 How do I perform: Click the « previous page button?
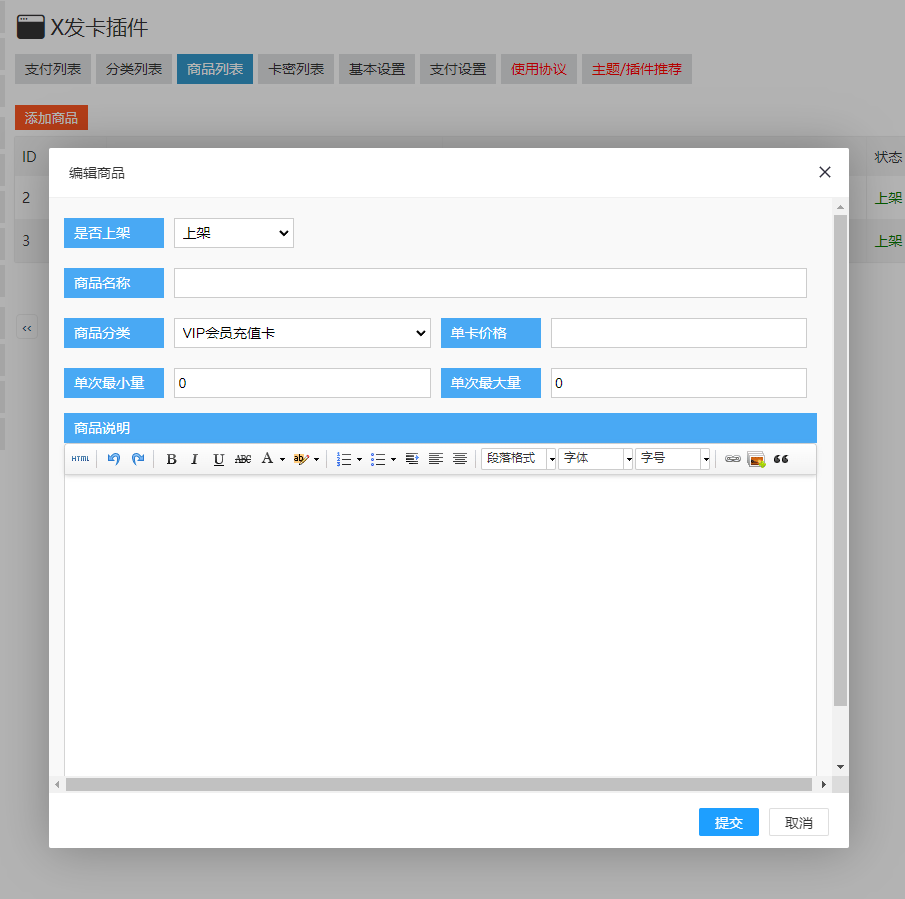[27, 328]
